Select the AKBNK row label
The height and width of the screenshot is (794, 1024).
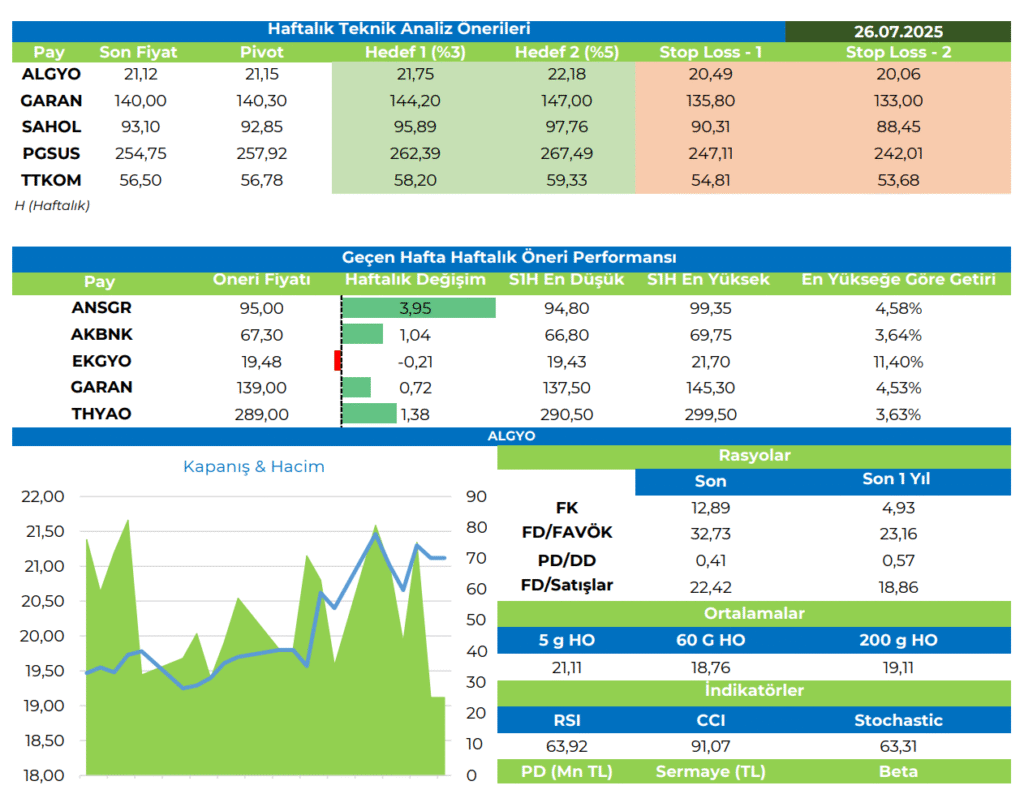(x=101, y=334)
